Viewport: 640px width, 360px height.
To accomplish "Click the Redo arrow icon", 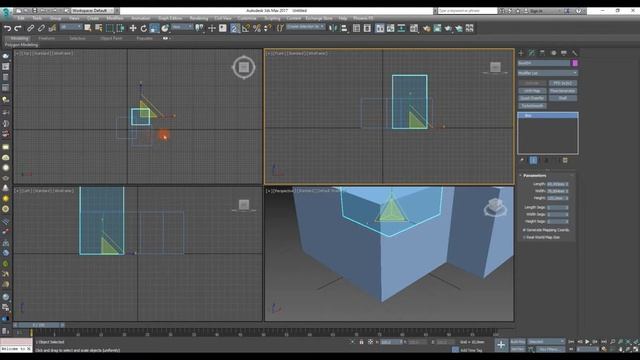I will point(18,28).
